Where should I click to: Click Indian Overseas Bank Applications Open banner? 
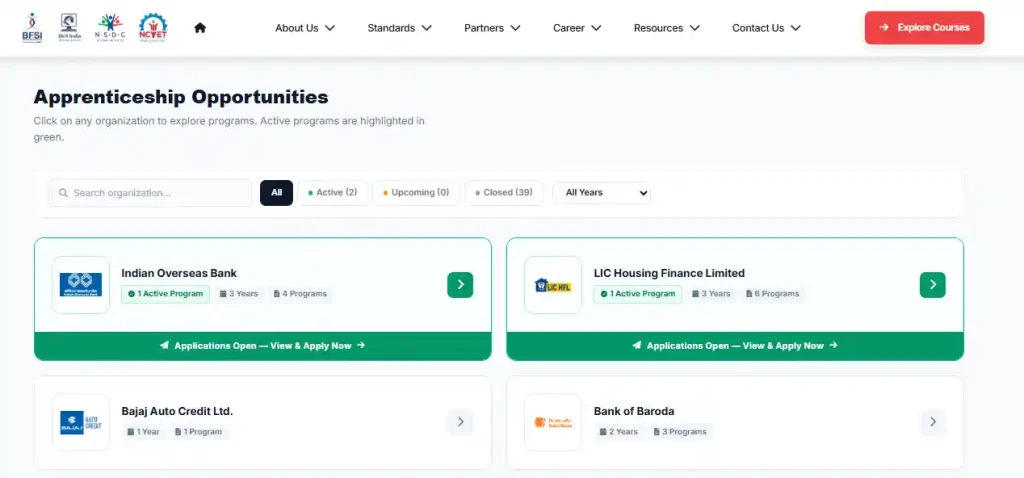point(263,346)
